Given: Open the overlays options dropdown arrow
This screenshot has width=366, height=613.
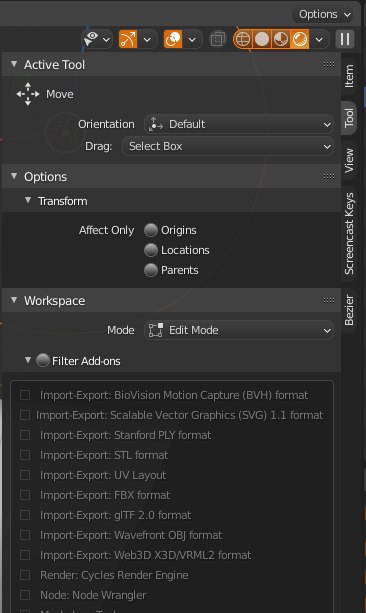Looking at the screenshot, I should pos(192,39).
